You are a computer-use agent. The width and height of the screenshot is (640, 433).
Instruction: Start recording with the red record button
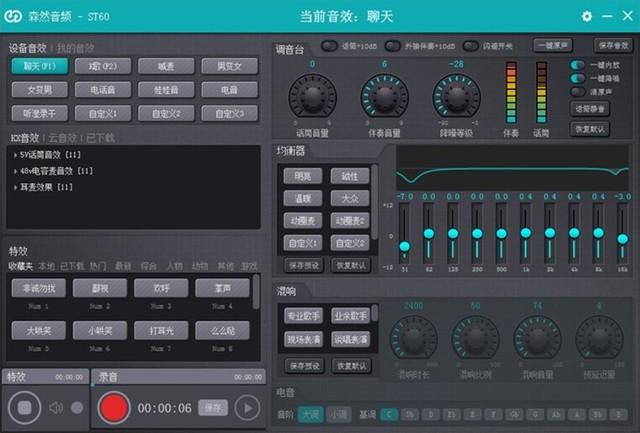click(x=114, y=407)
